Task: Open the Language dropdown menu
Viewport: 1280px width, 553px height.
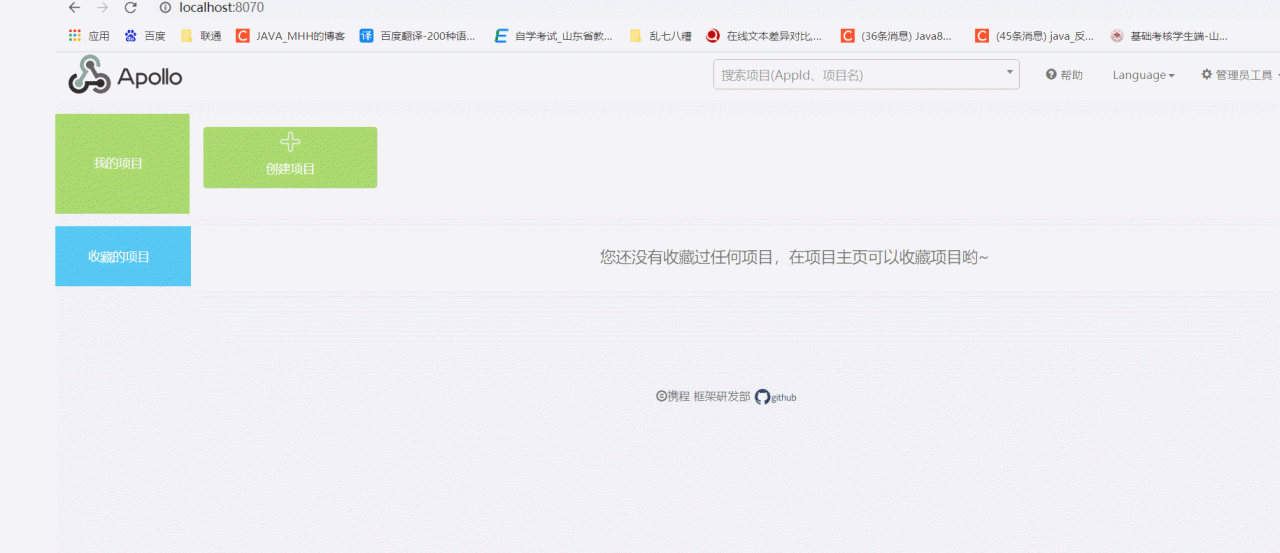Action: pos(1143,75)
